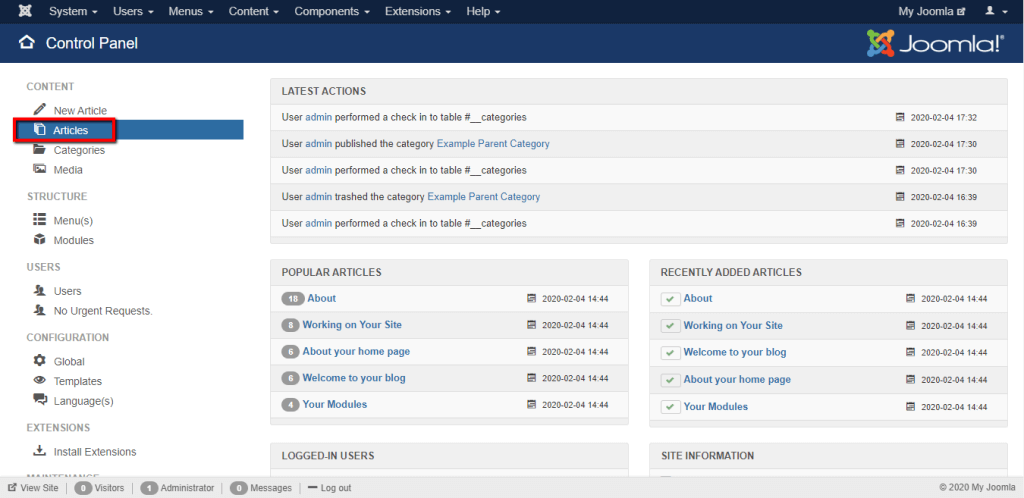Click Example Parent Category link in published action
This screenshot has width=1024, height=498.
pyautogui.click(x=493, y=144)
